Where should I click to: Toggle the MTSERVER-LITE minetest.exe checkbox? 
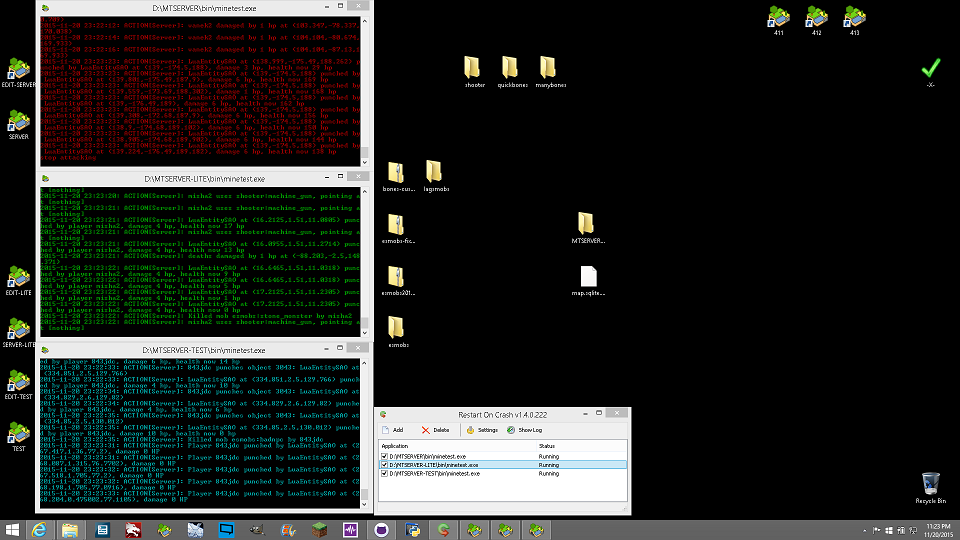coord(384,465)
